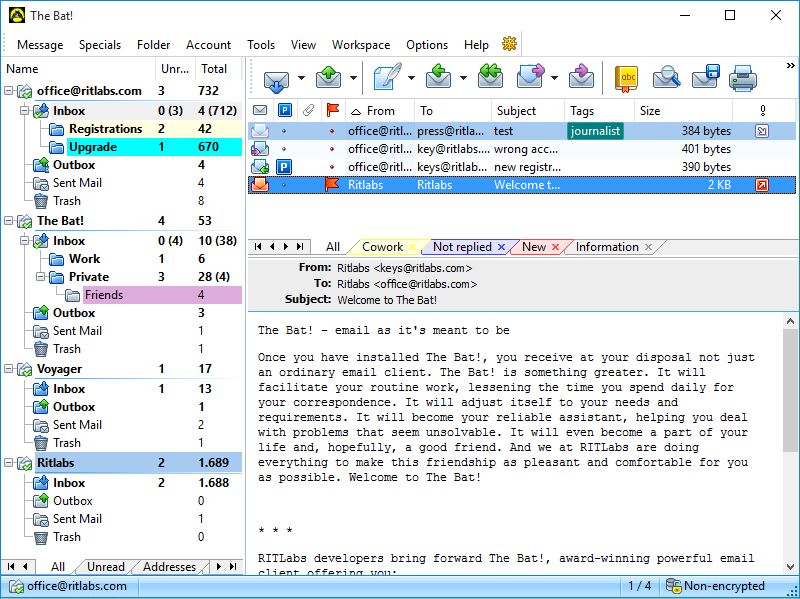
Task: Click the yellow gear icon in menu bar
Action: (509, 44)
